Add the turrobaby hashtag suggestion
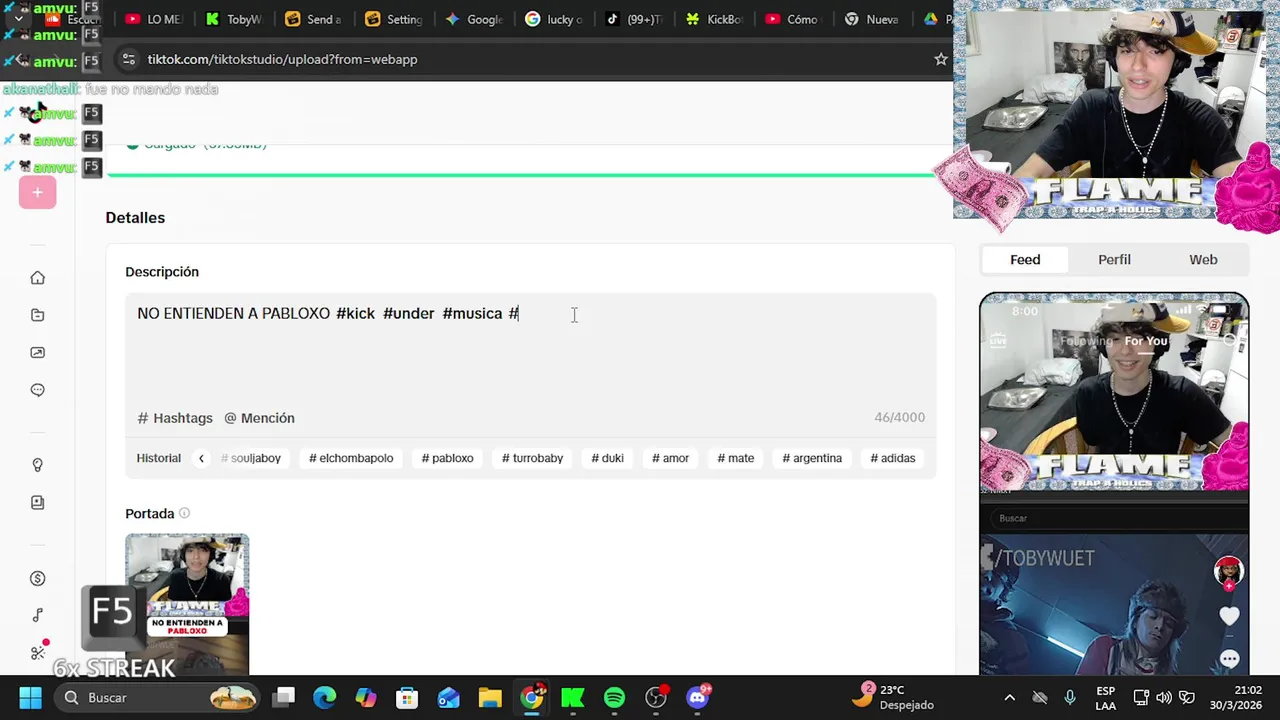1280x720 pixels. (x=532, y=458)
